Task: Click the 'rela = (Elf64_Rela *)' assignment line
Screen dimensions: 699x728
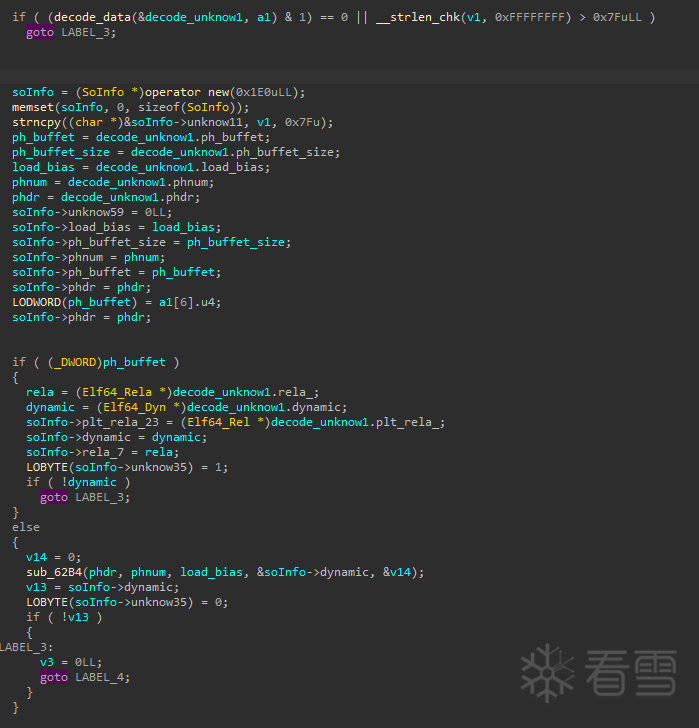Action: 172,392
